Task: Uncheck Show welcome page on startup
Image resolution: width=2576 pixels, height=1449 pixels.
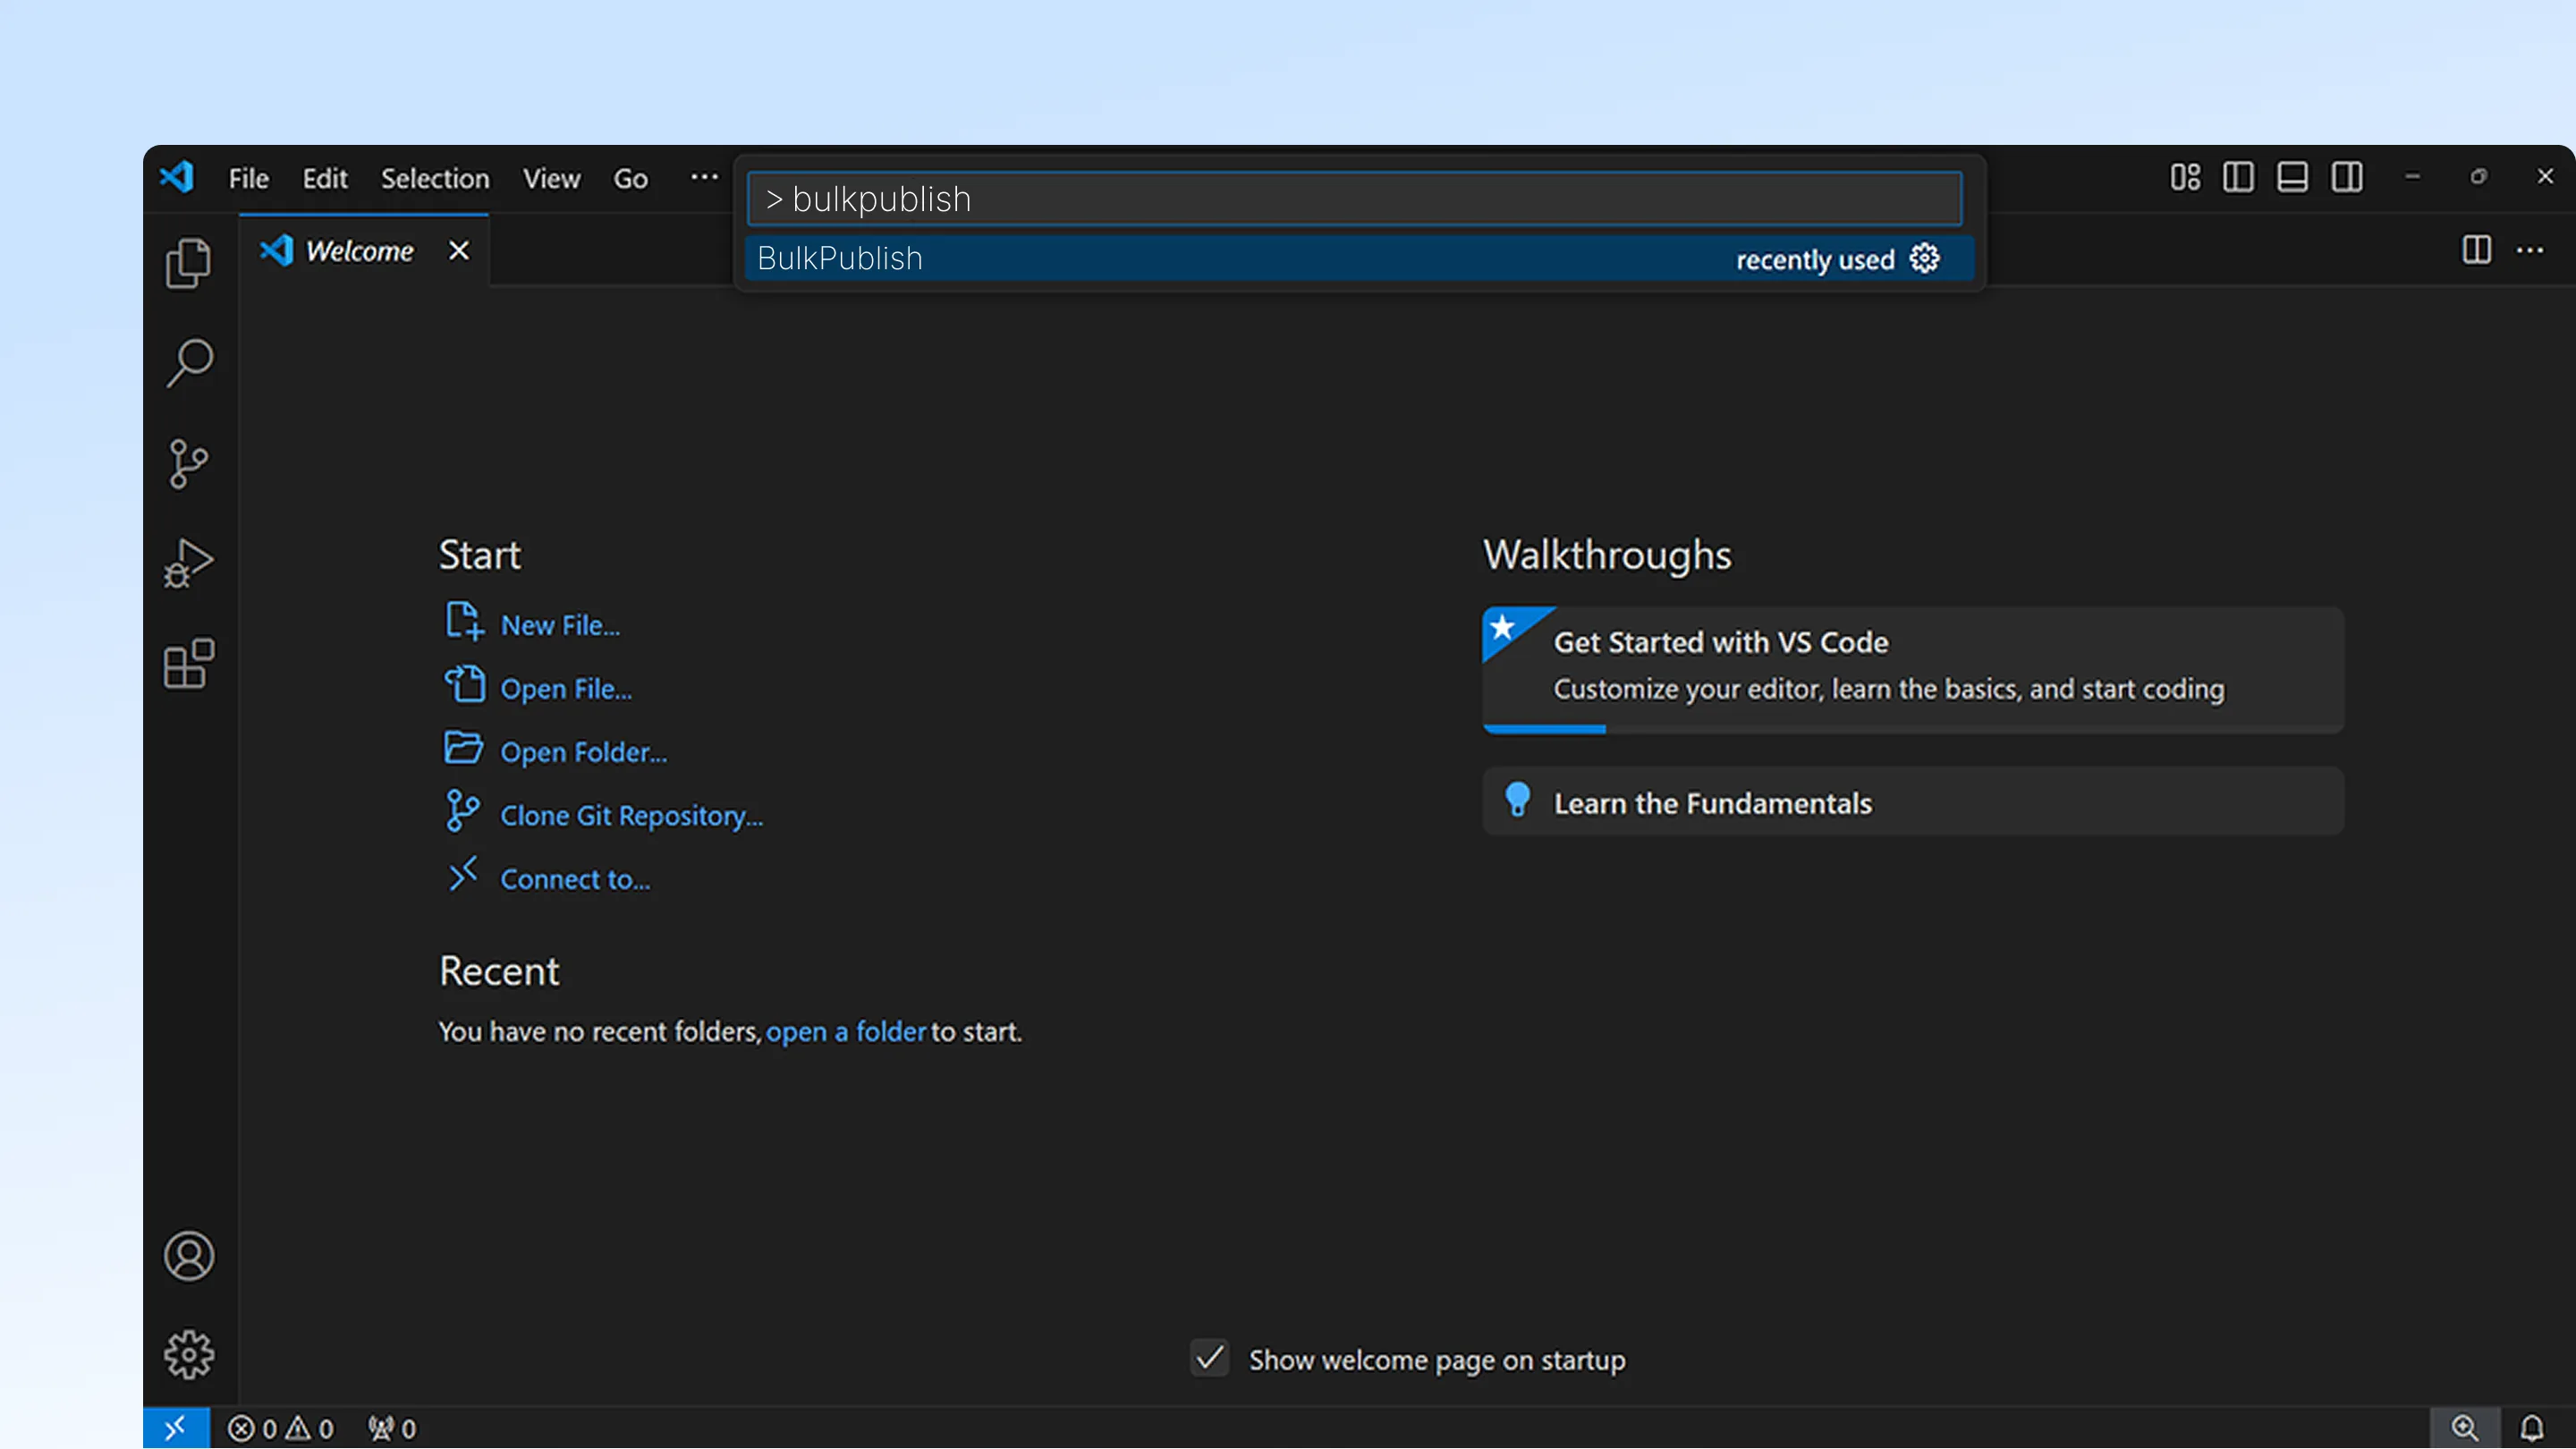Action: click(x=1210, y=1358)
